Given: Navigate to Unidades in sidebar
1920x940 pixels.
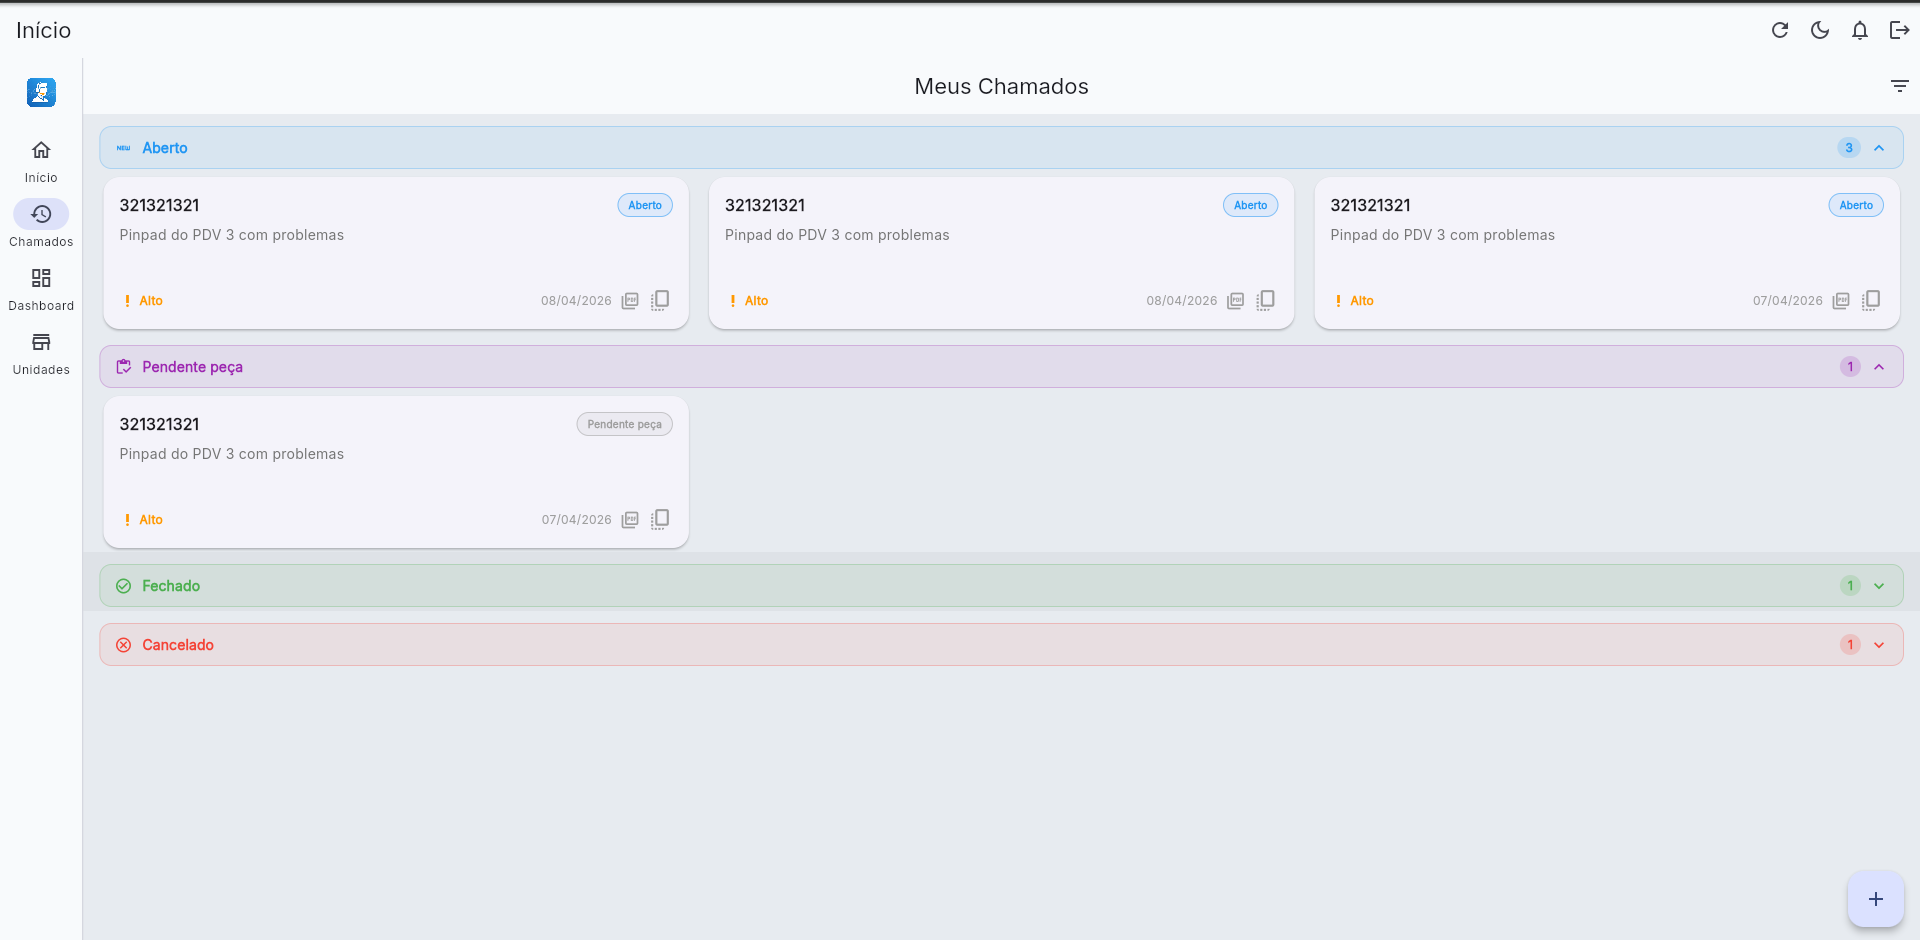Looking at the screenshot, I should click(41, 352).
